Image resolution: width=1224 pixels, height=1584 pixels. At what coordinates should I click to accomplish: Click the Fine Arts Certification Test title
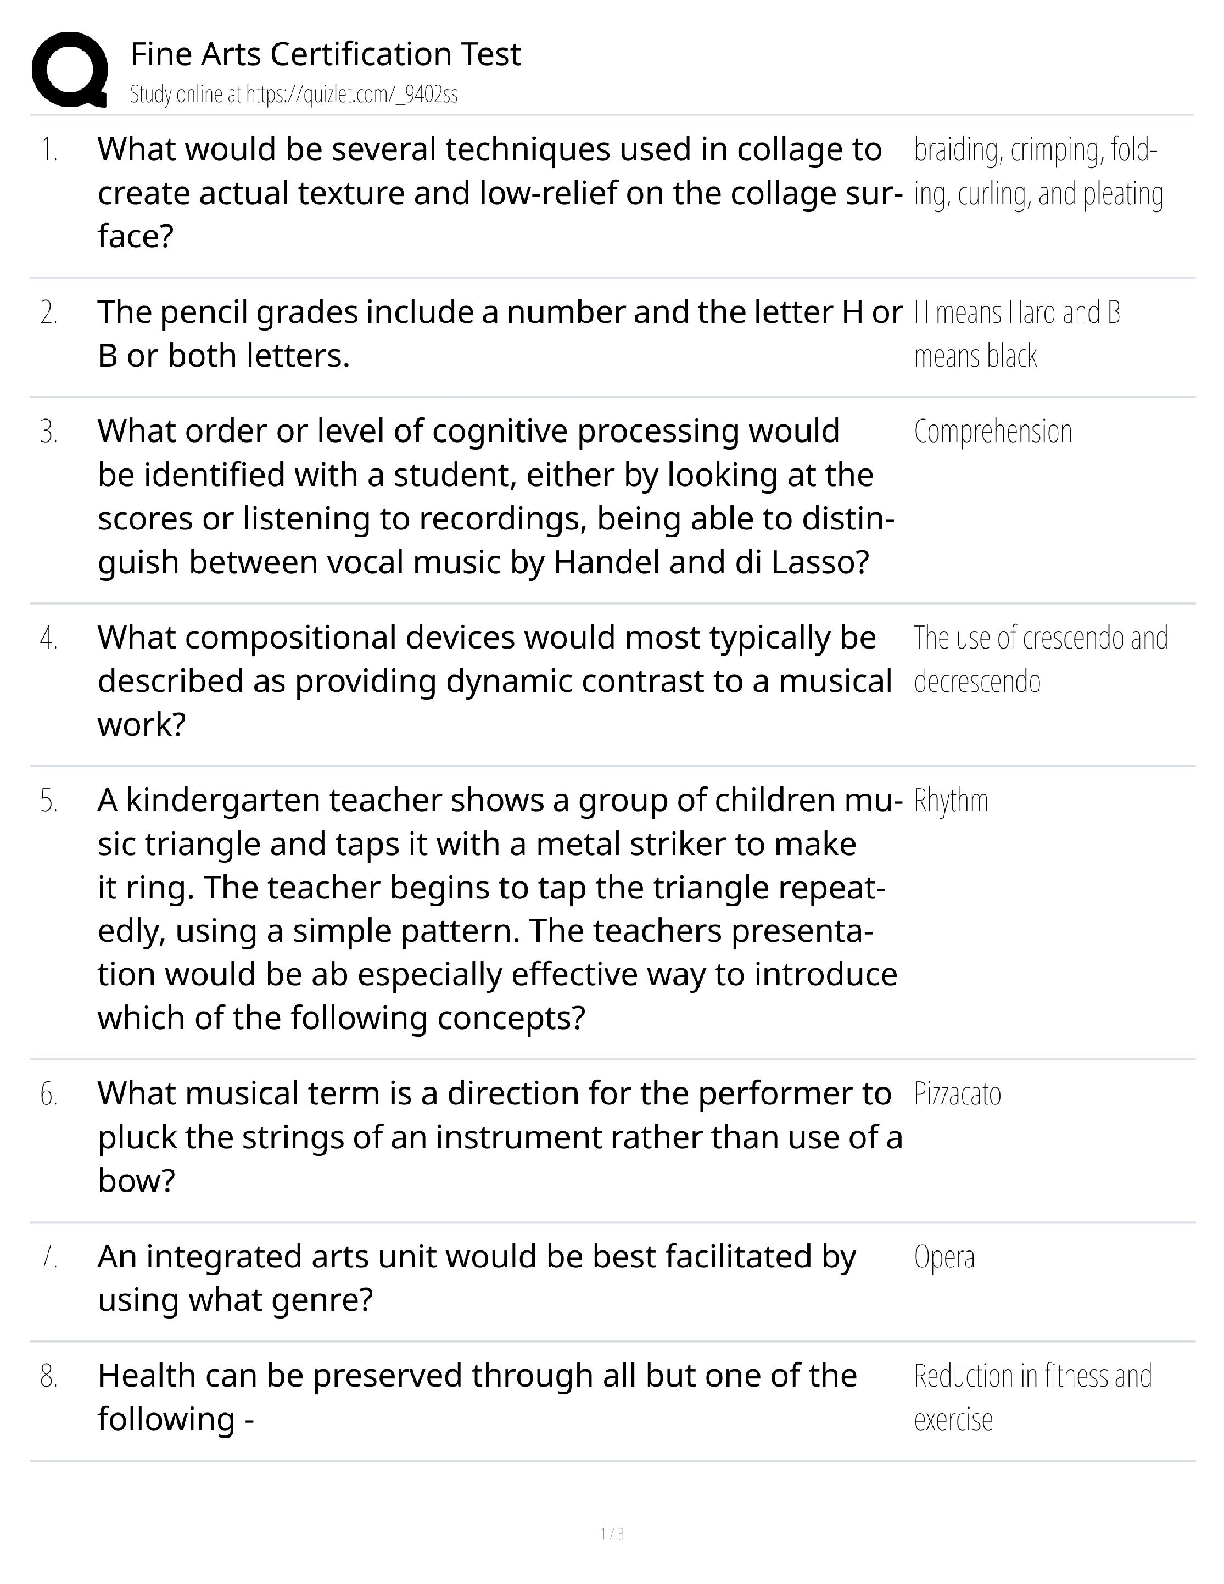(326, 54)
